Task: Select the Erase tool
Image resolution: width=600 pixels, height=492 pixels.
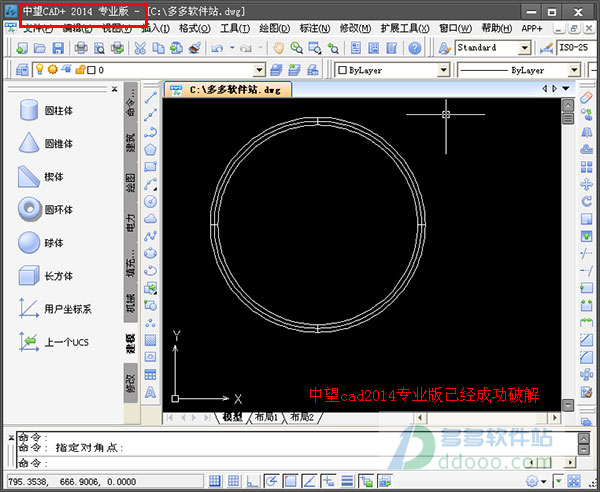Action: pos(586,97)
